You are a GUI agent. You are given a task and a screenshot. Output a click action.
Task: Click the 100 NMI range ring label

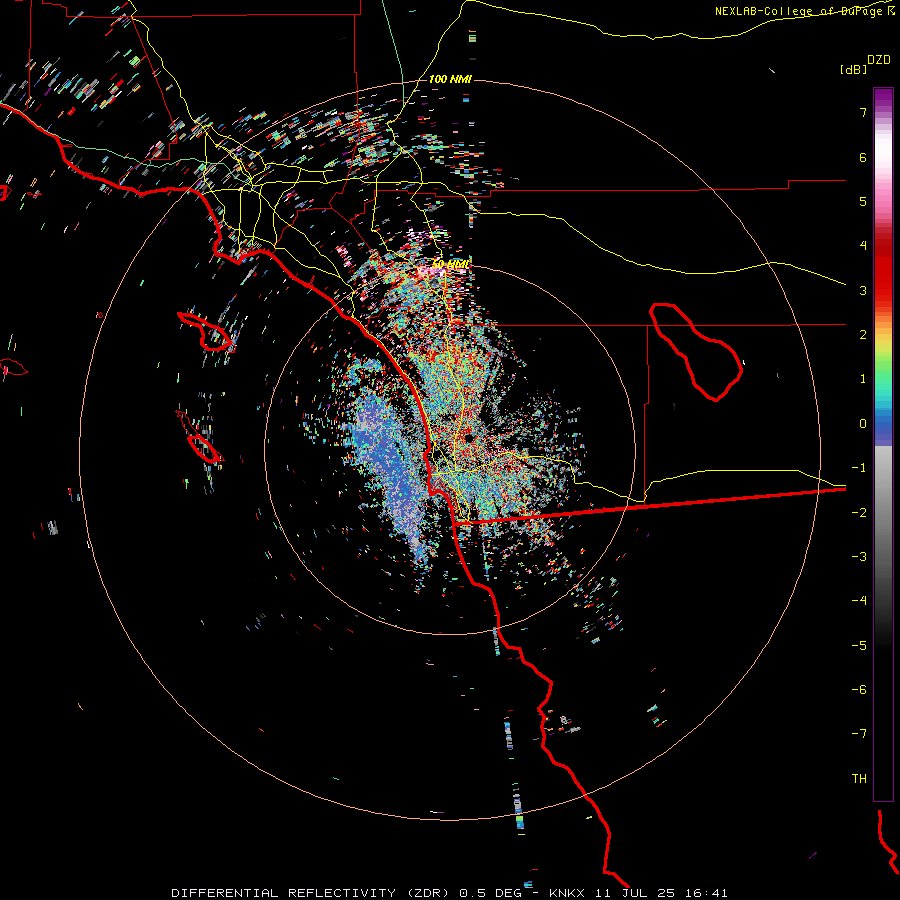click(450, 79)
